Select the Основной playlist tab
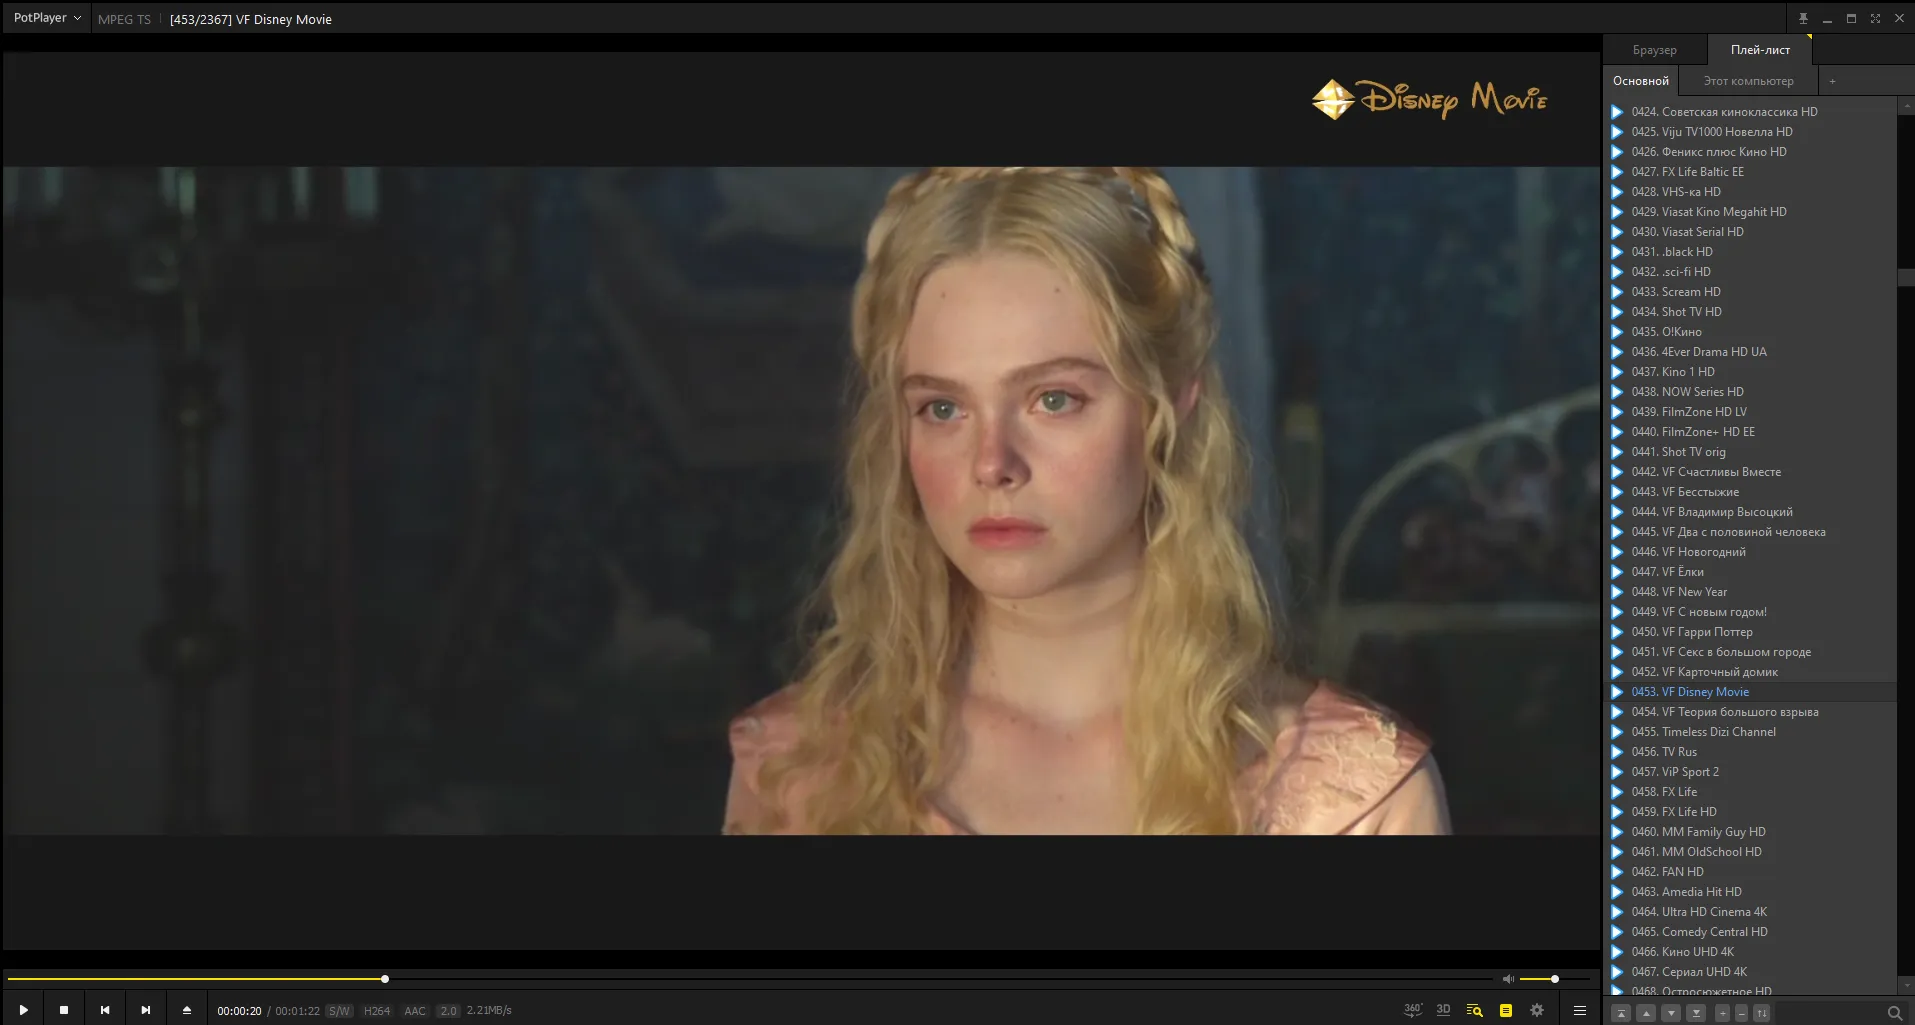1915x1025 pixels. [1640, 81]
